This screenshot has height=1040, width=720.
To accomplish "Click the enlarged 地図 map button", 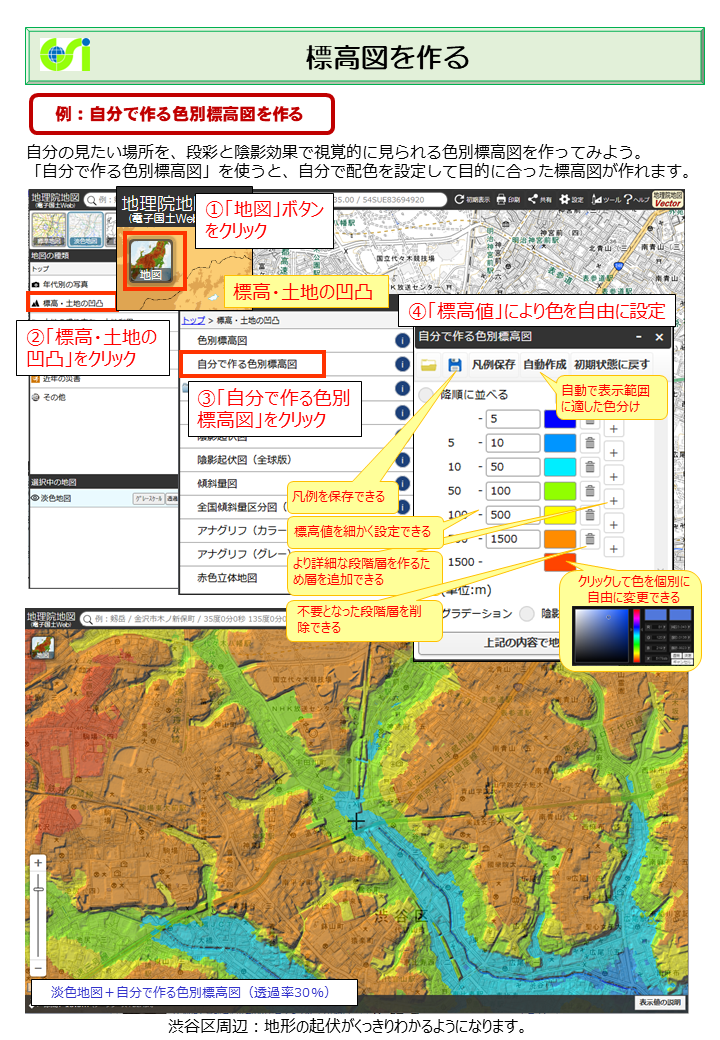I will [151, 261].
